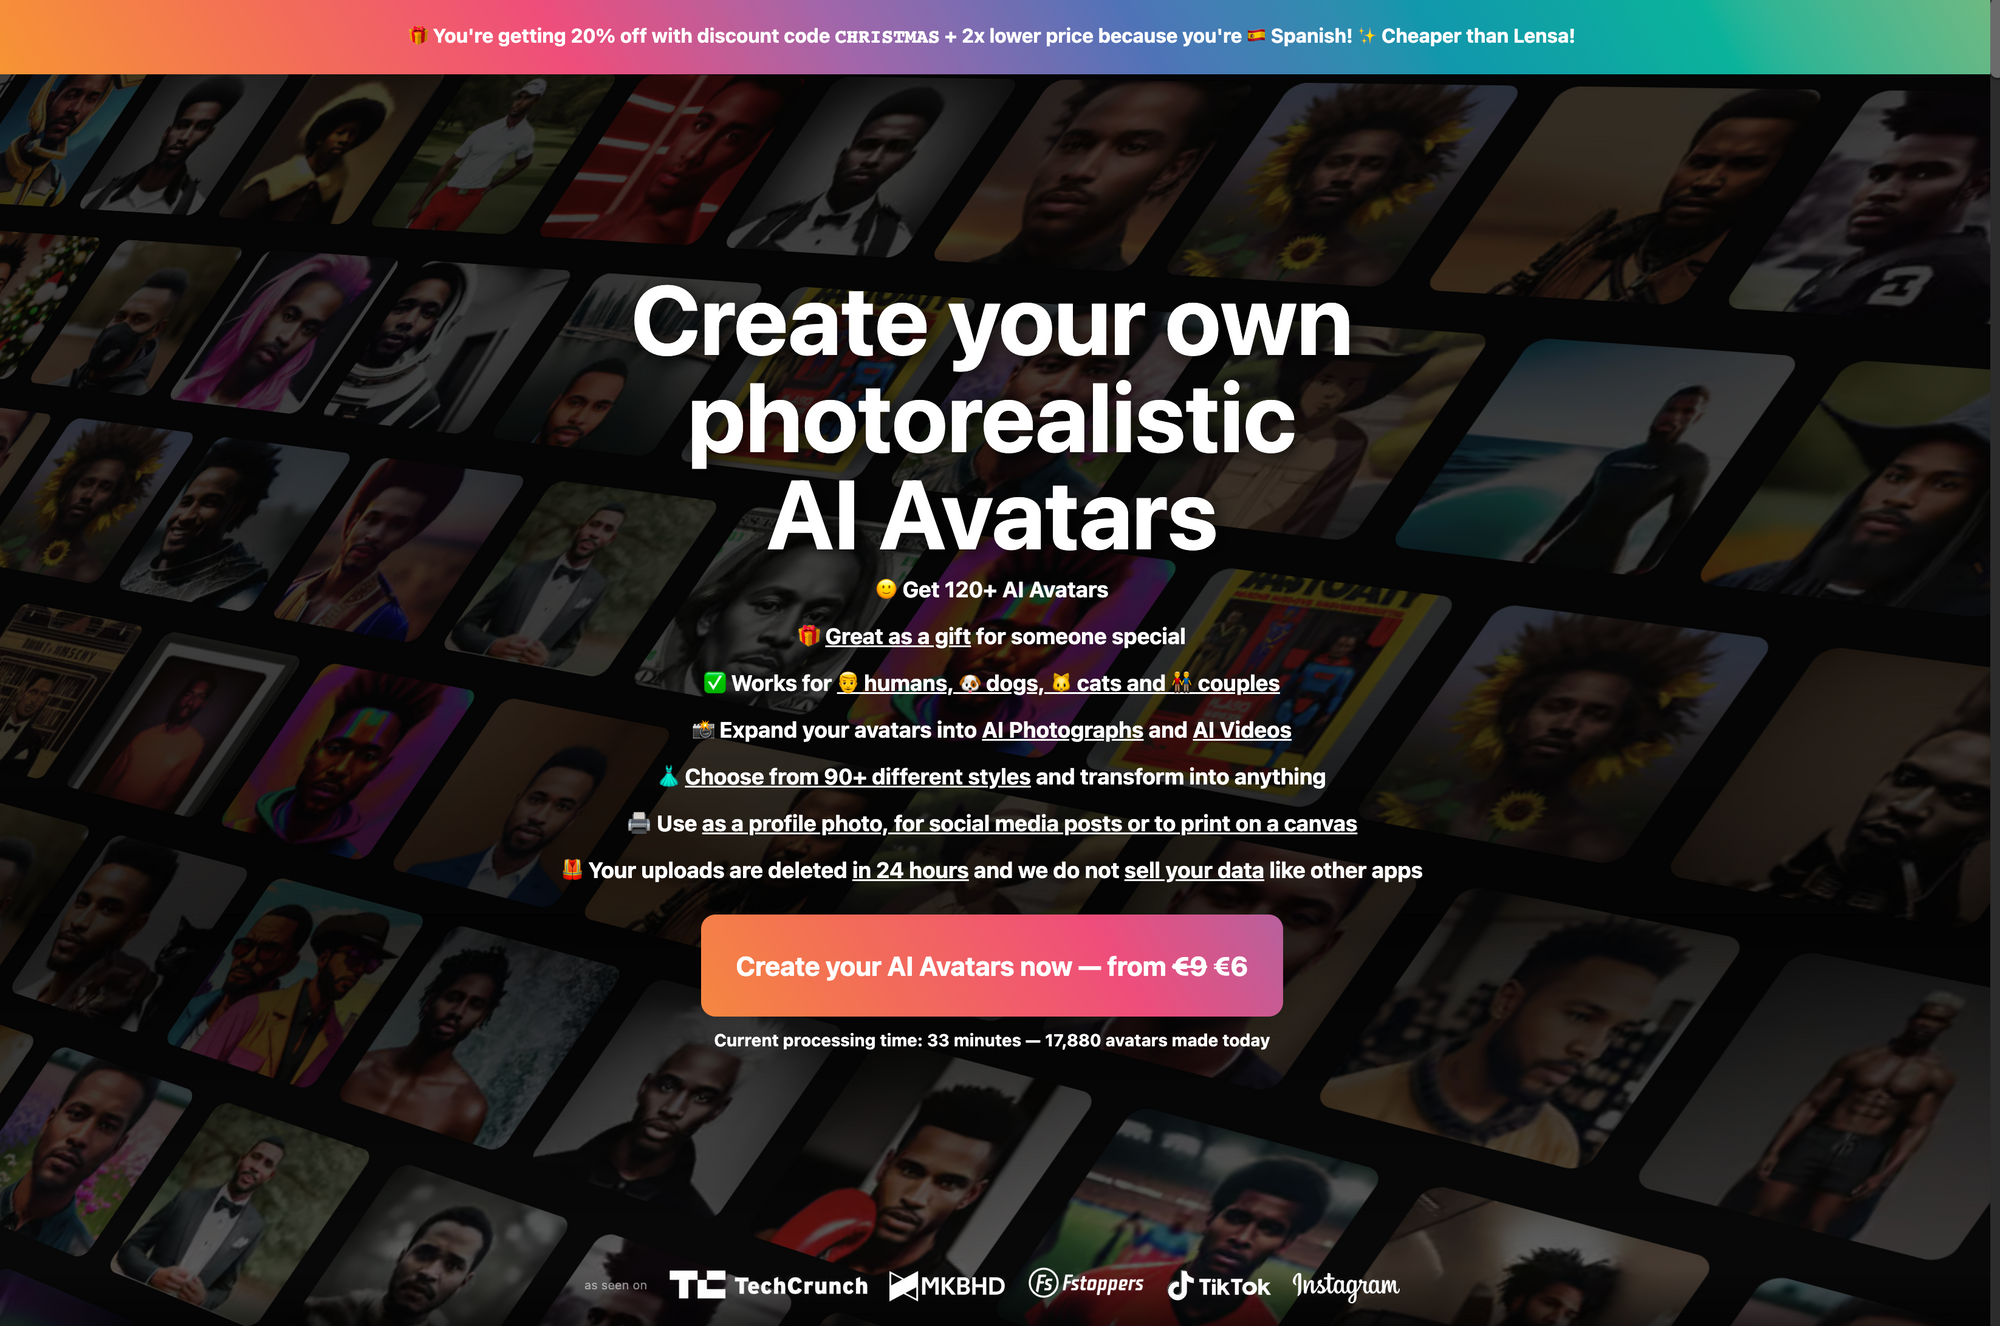Image resolution: width=2000 pixels, height=1326 pixels.
Task: Click the MKBHD logo
Action: (x=947, y=1286)
